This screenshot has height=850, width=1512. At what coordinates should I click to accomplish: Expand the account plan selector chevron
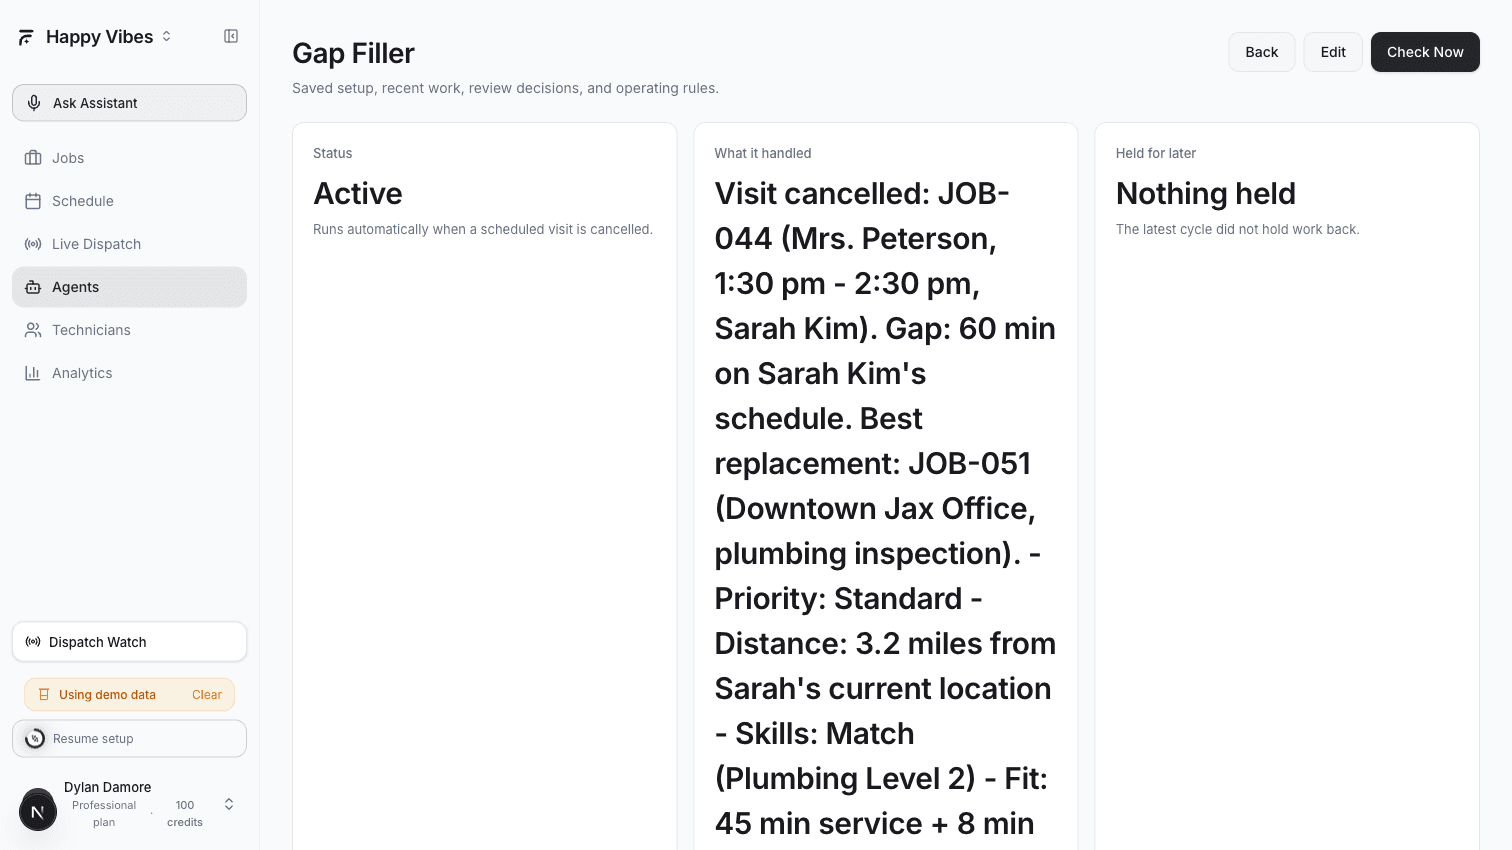tap(228, 803)
